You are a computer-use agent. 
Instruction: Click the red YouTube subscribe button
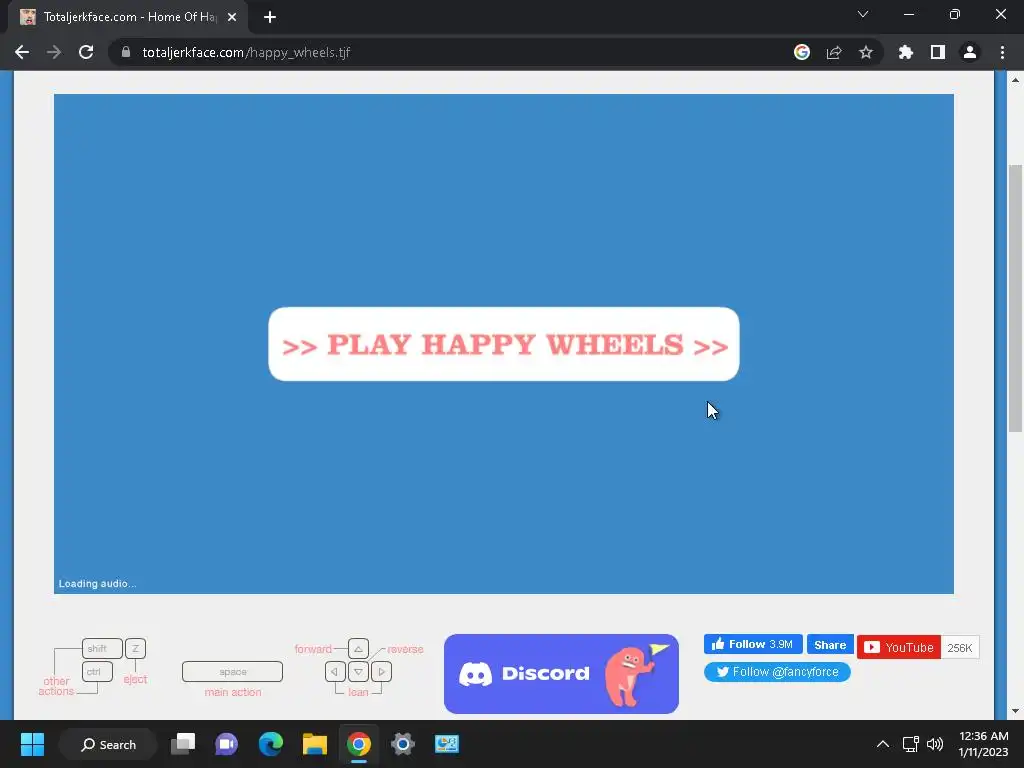pos(899,647)
